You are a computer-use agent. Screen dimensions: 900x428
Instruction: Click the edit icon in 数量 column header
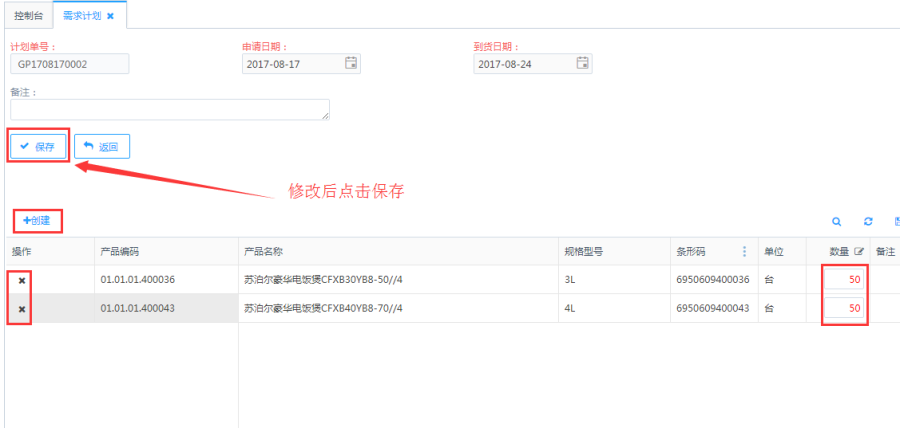pos(858,252)
